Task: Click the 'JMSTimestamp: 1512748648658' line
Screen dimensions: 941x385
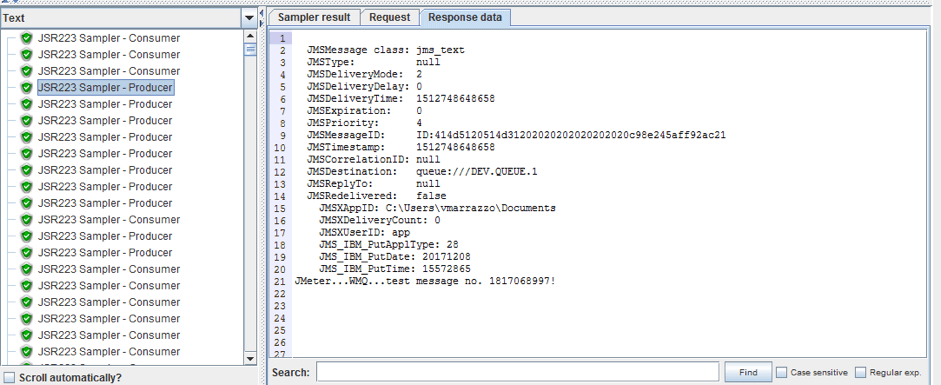Action: (x=400, y=147)
